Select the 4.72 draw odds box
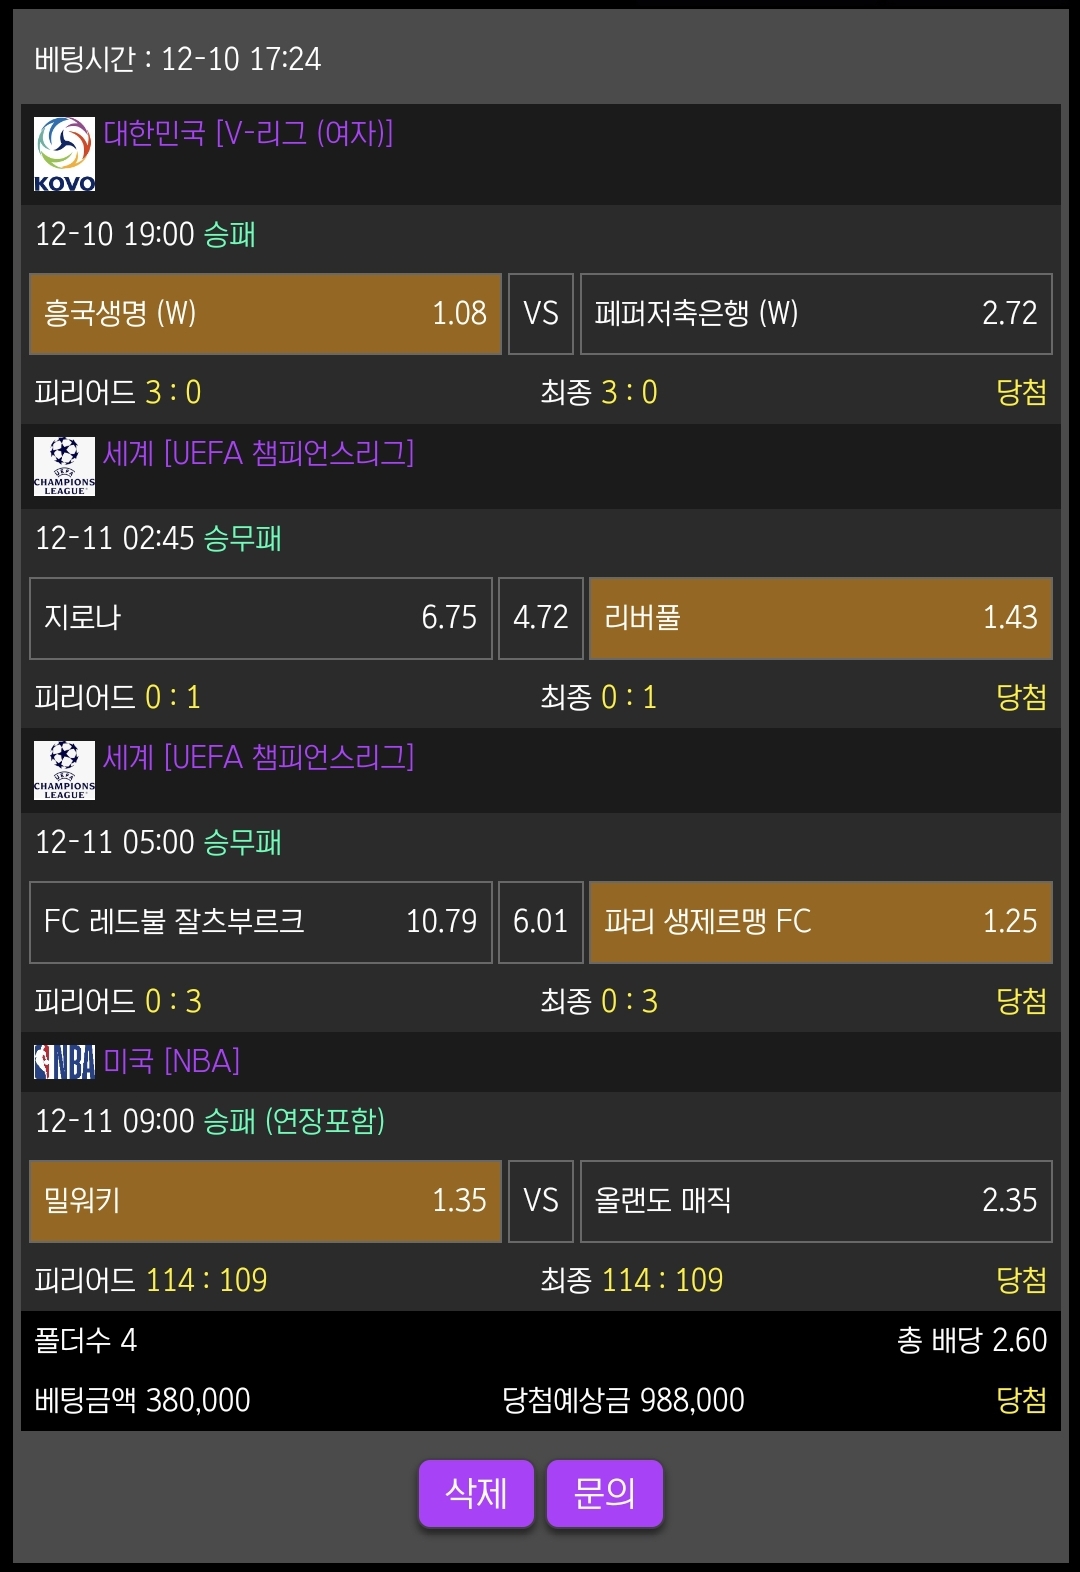1080x1572 pixels. pyautogui.click(x=540, y=618)
